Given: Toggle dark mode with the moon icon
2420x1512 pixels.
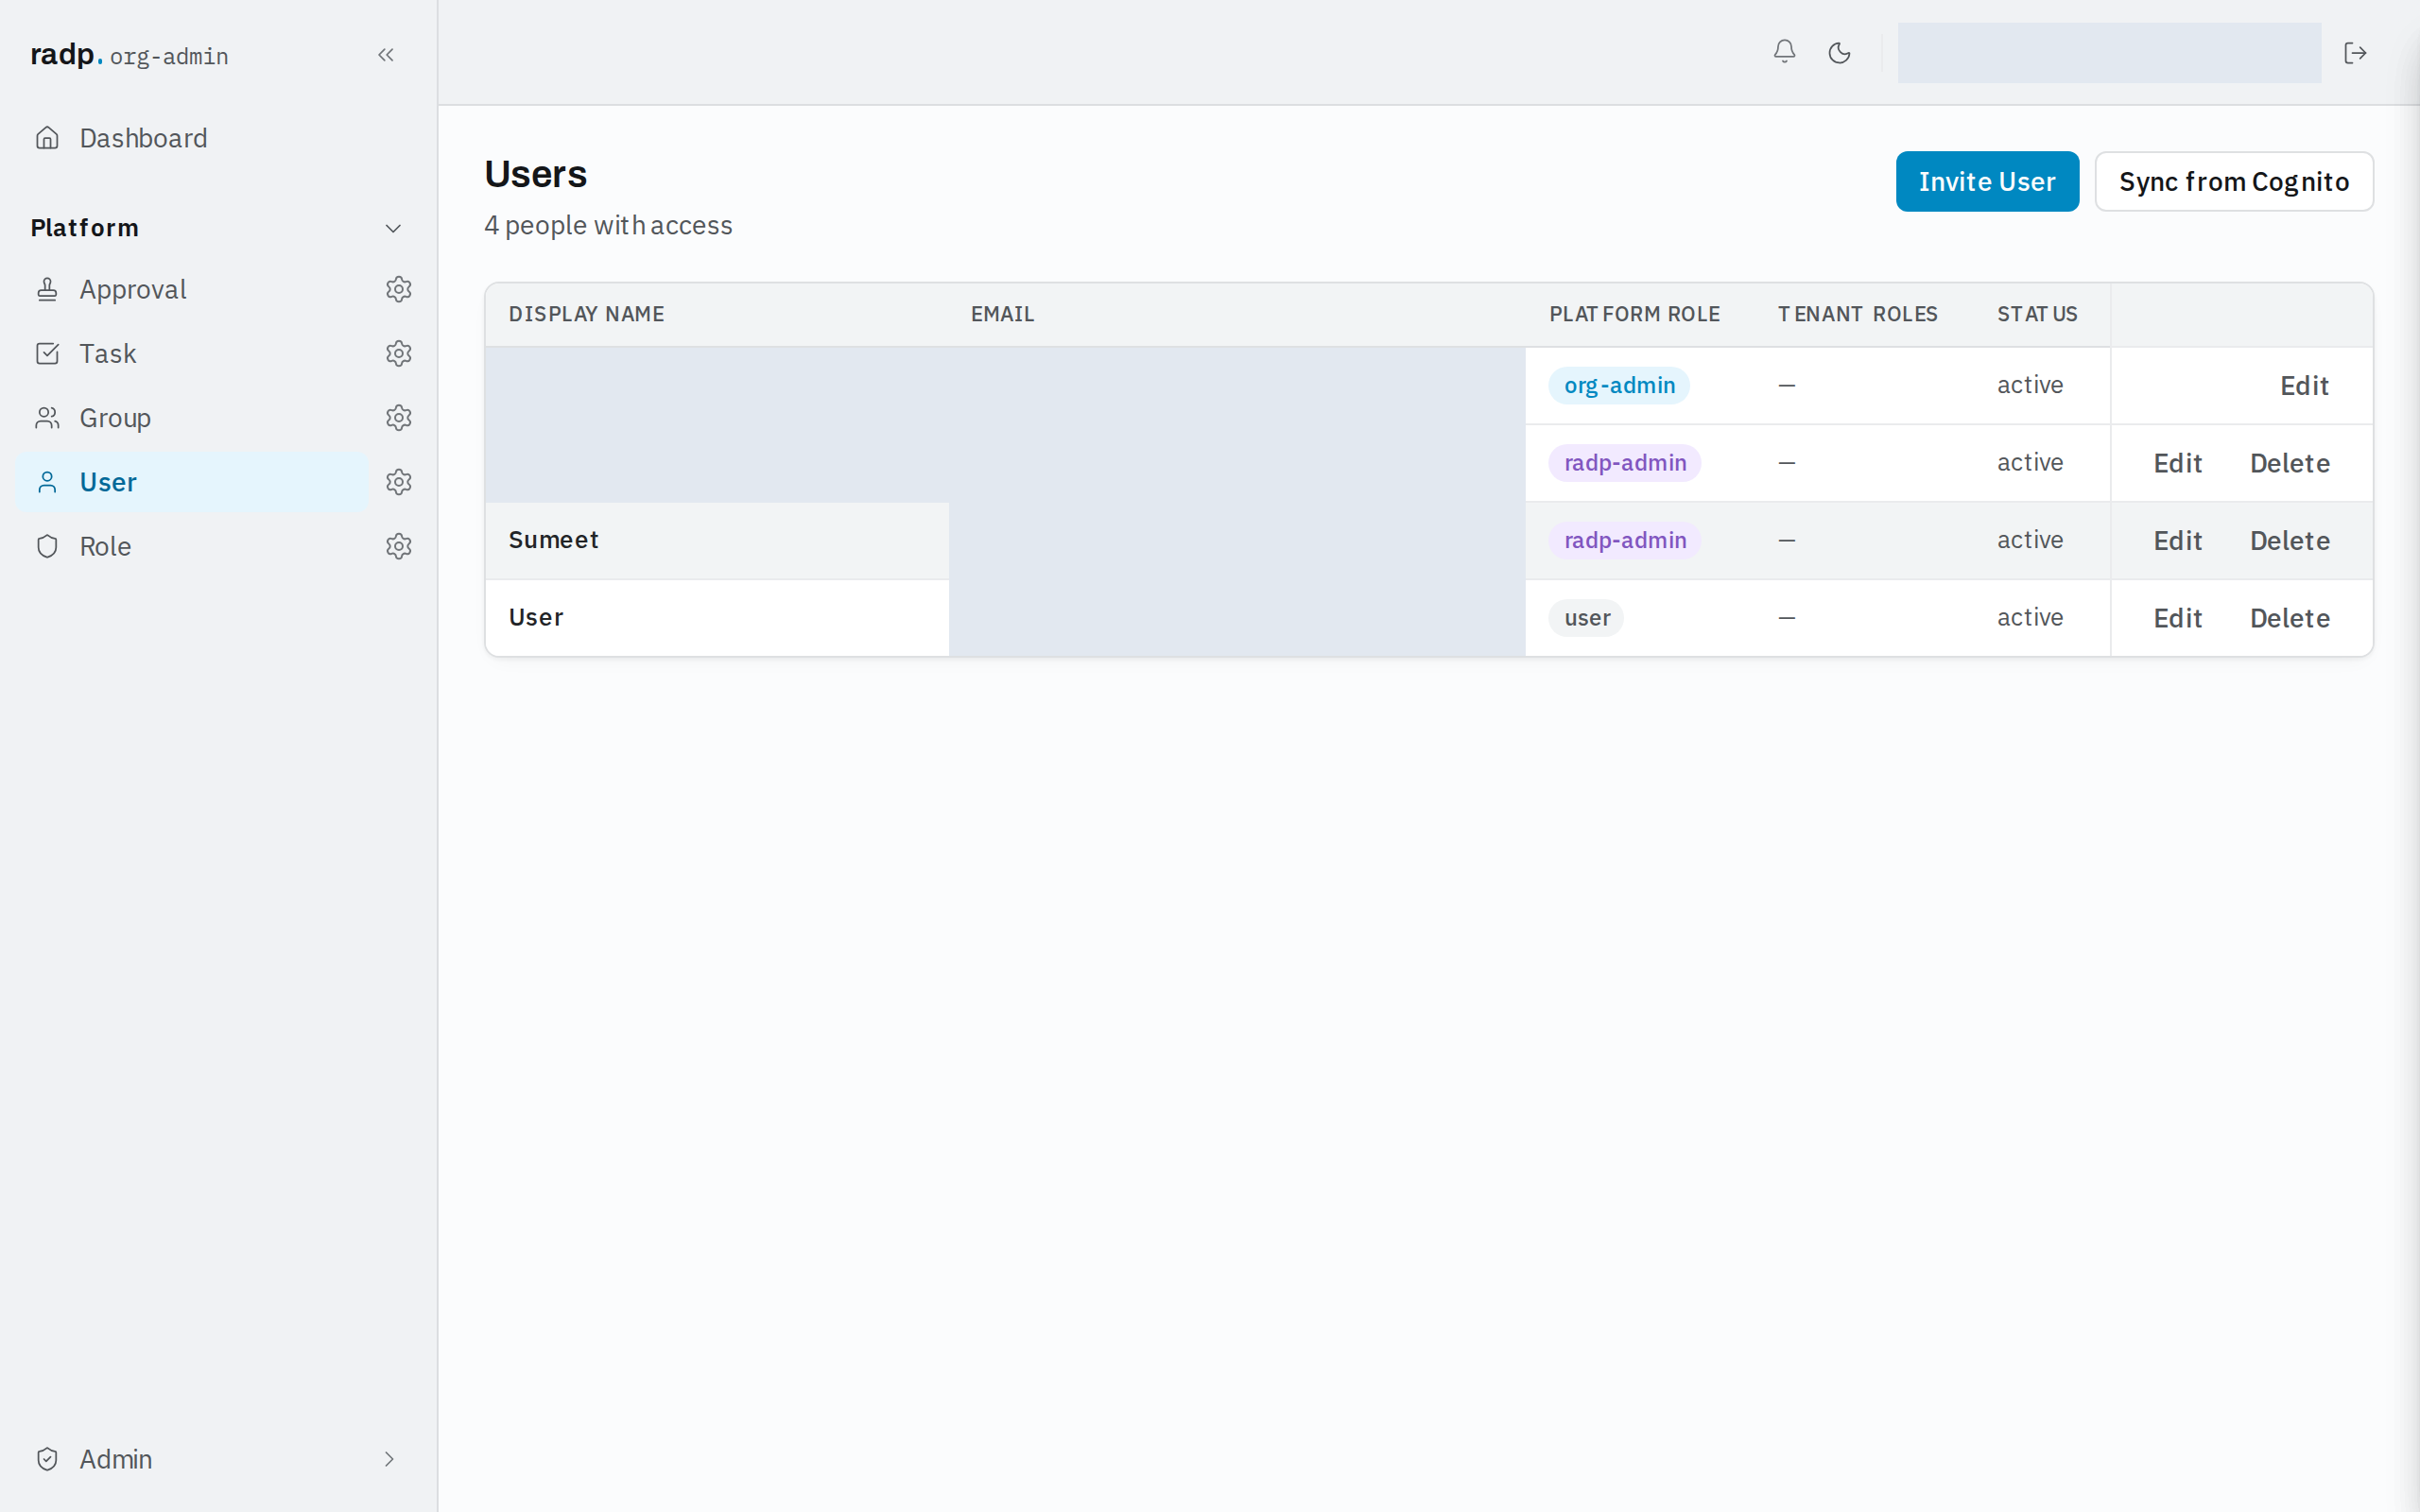Looking at the screenshot, I should [1839, 53].
